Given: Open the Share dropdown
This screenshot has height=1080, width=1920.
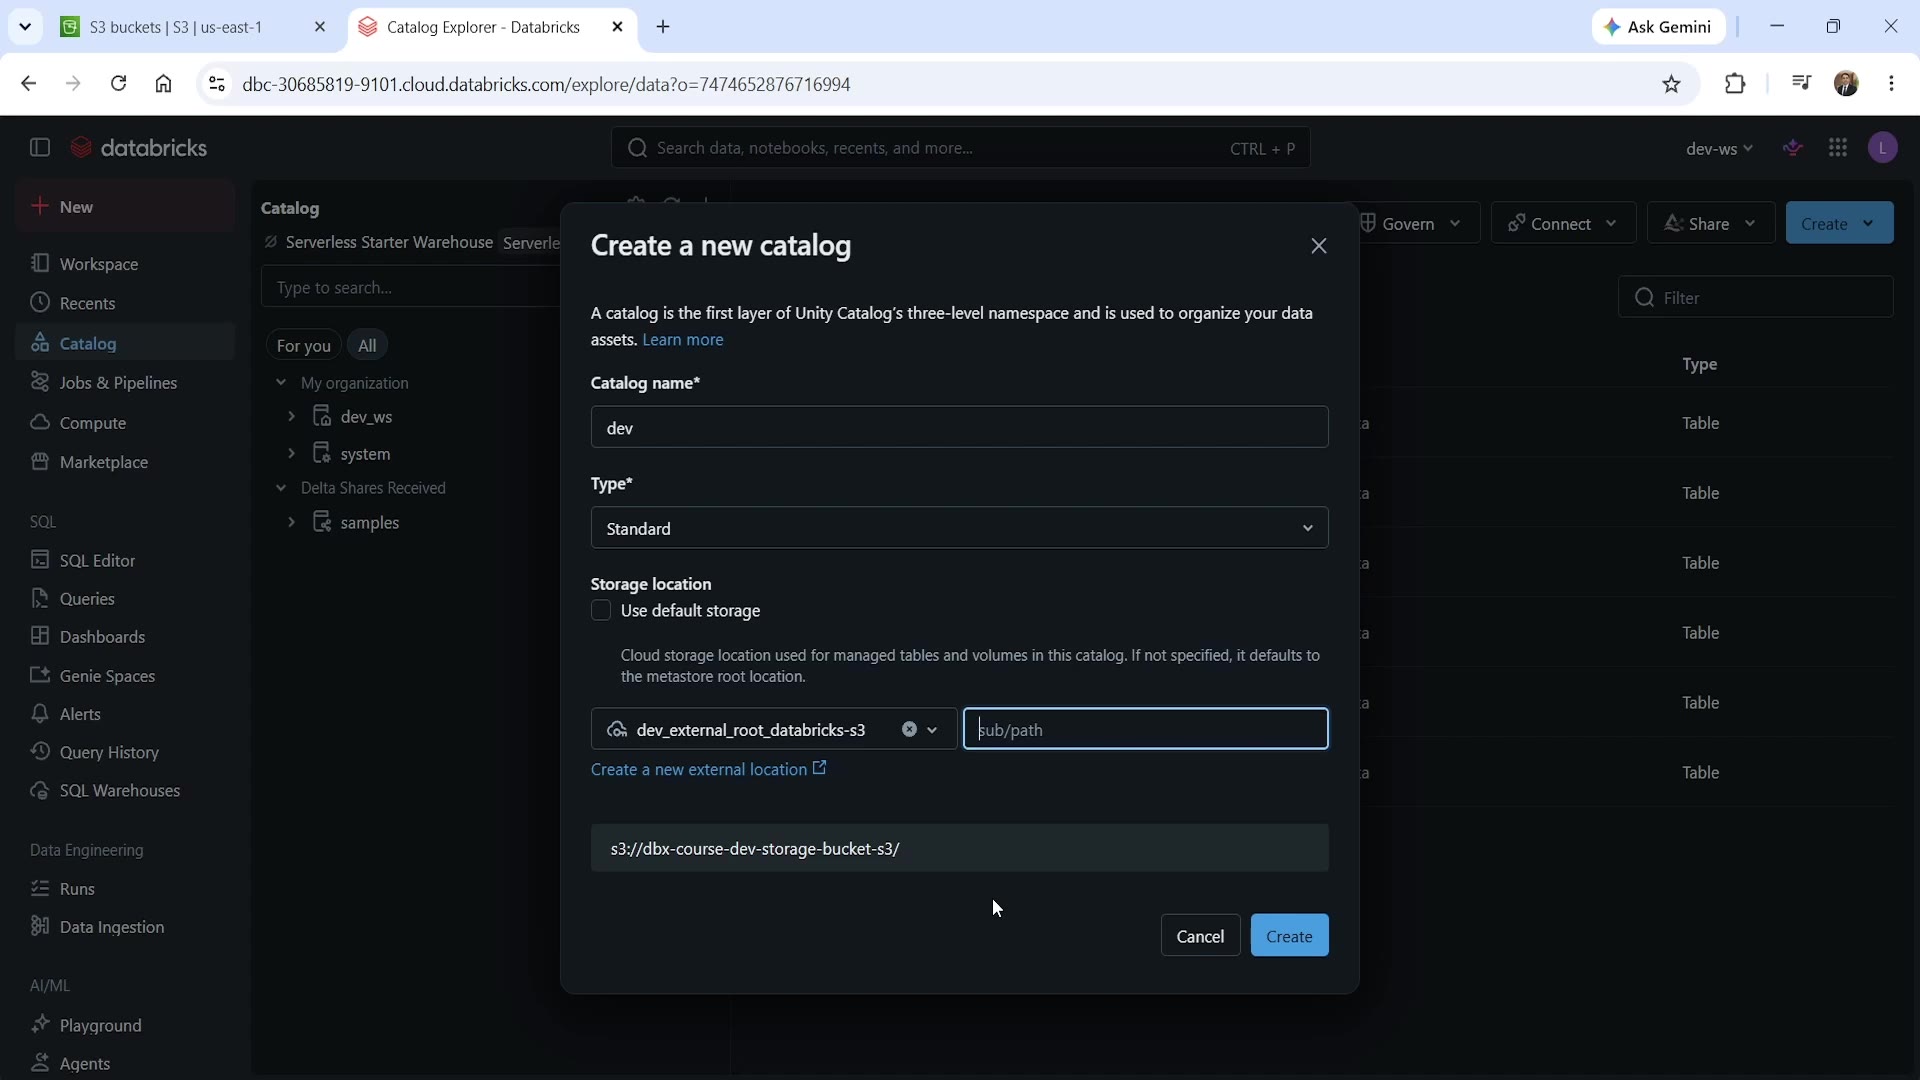Looking at the screenshot, I should (x=1711, y=223).
